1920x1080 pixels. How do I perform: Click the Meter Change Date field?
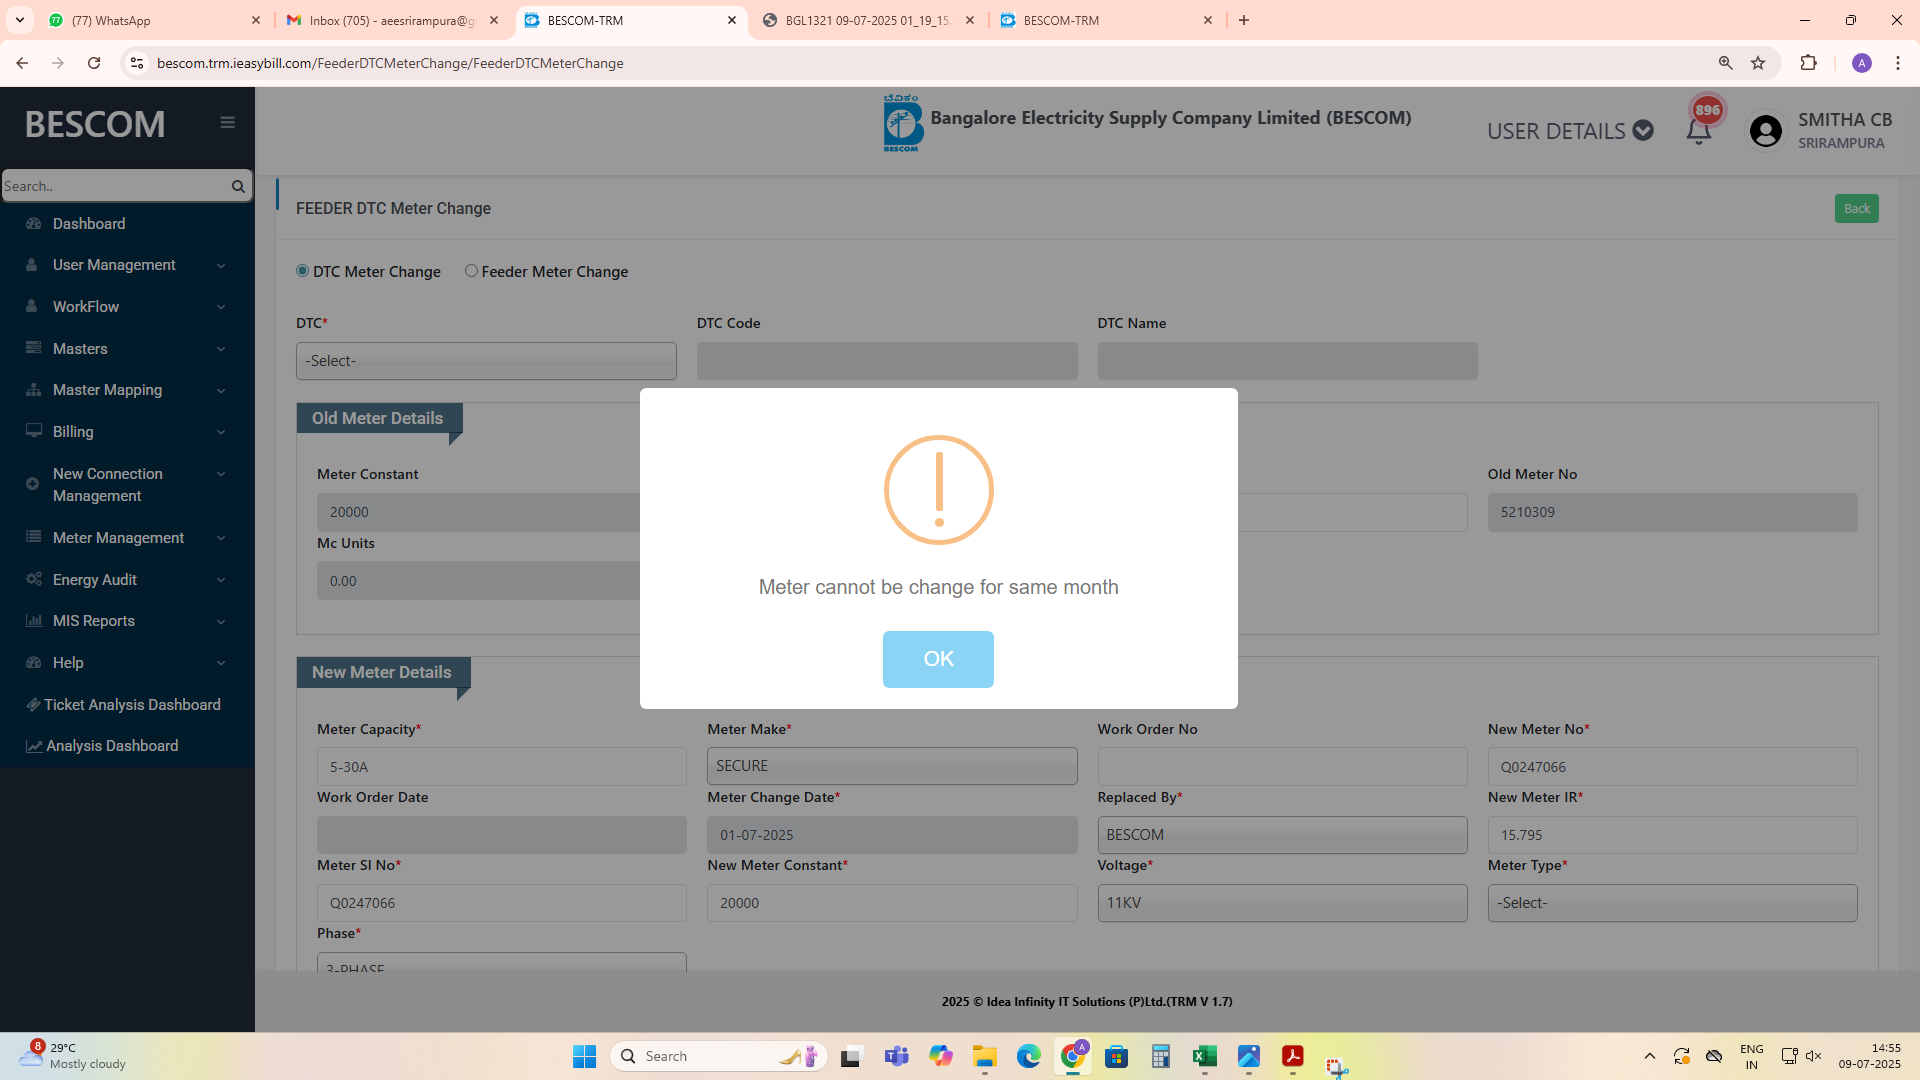(x=892, y=835)
